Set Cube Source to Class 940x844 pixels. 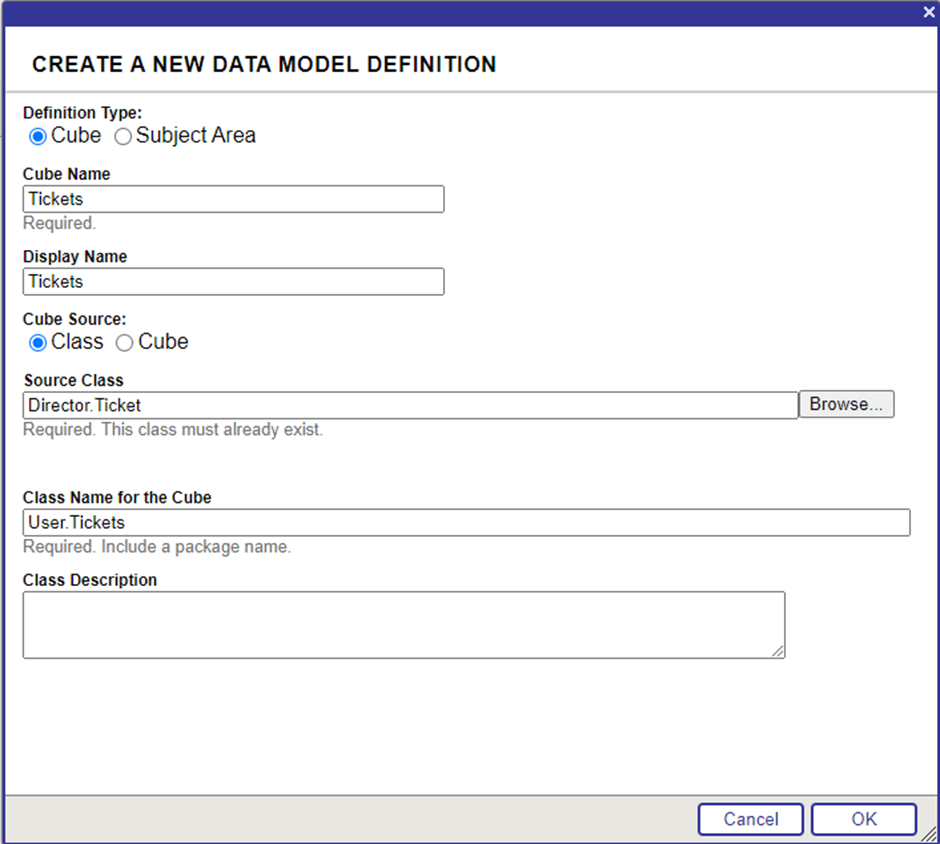pos(38,343)
